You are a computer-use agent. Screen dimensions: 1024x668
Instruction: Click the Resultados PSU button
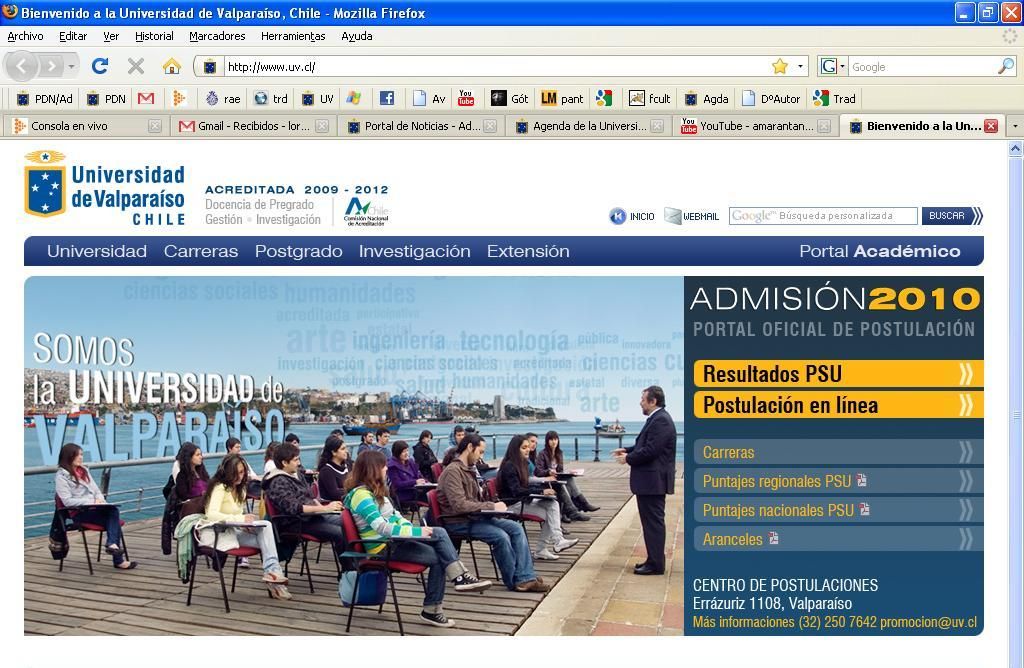pos(838,374)
